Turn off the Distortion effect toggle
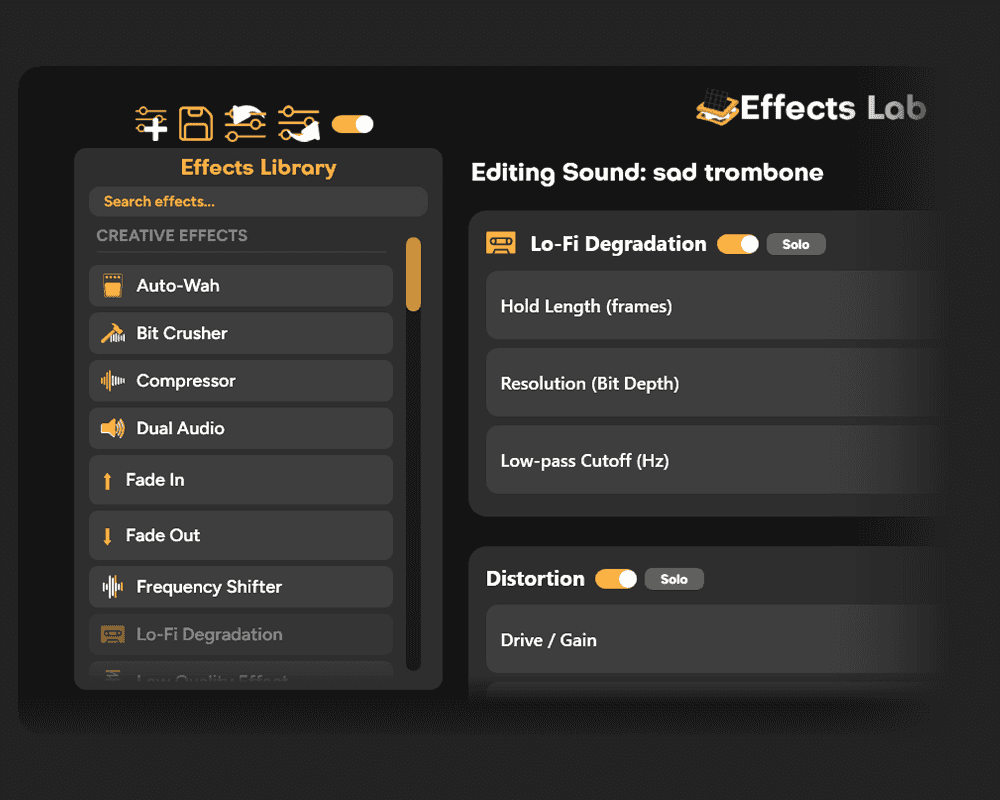Viewport: 1000px width, 800px height. pyautogui.click(x=616, y=578)
